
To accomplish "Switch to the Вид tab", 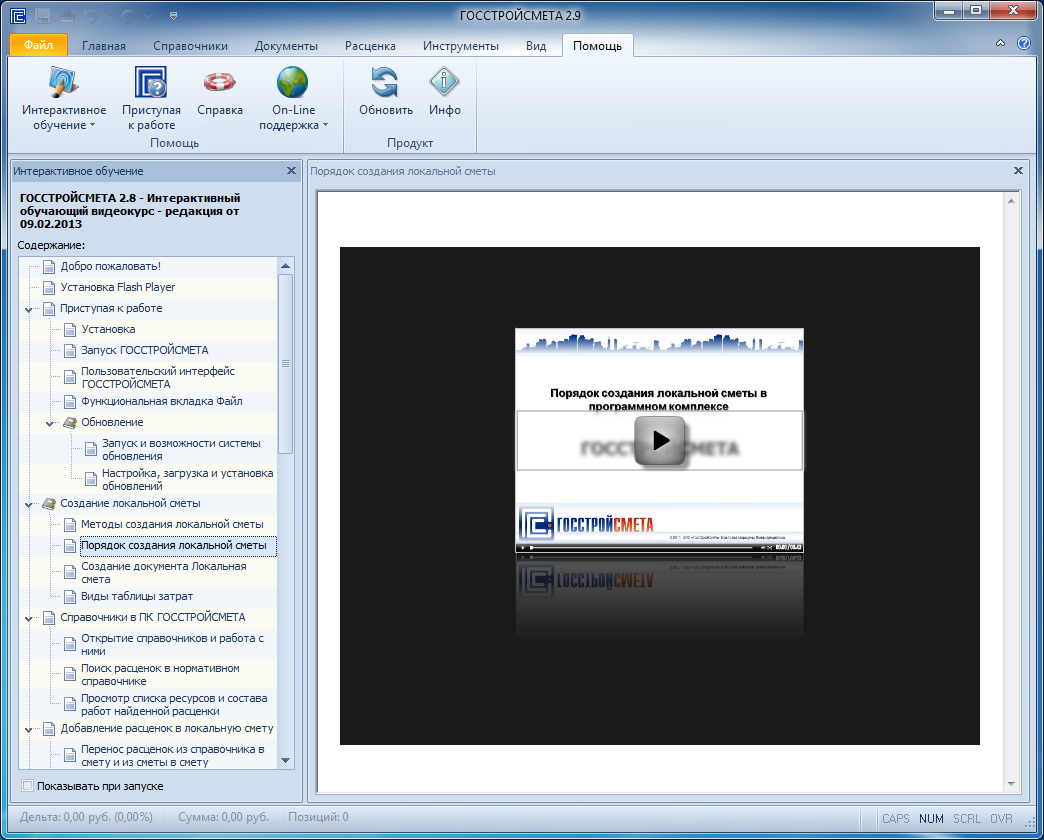I will tap(536, 46).
